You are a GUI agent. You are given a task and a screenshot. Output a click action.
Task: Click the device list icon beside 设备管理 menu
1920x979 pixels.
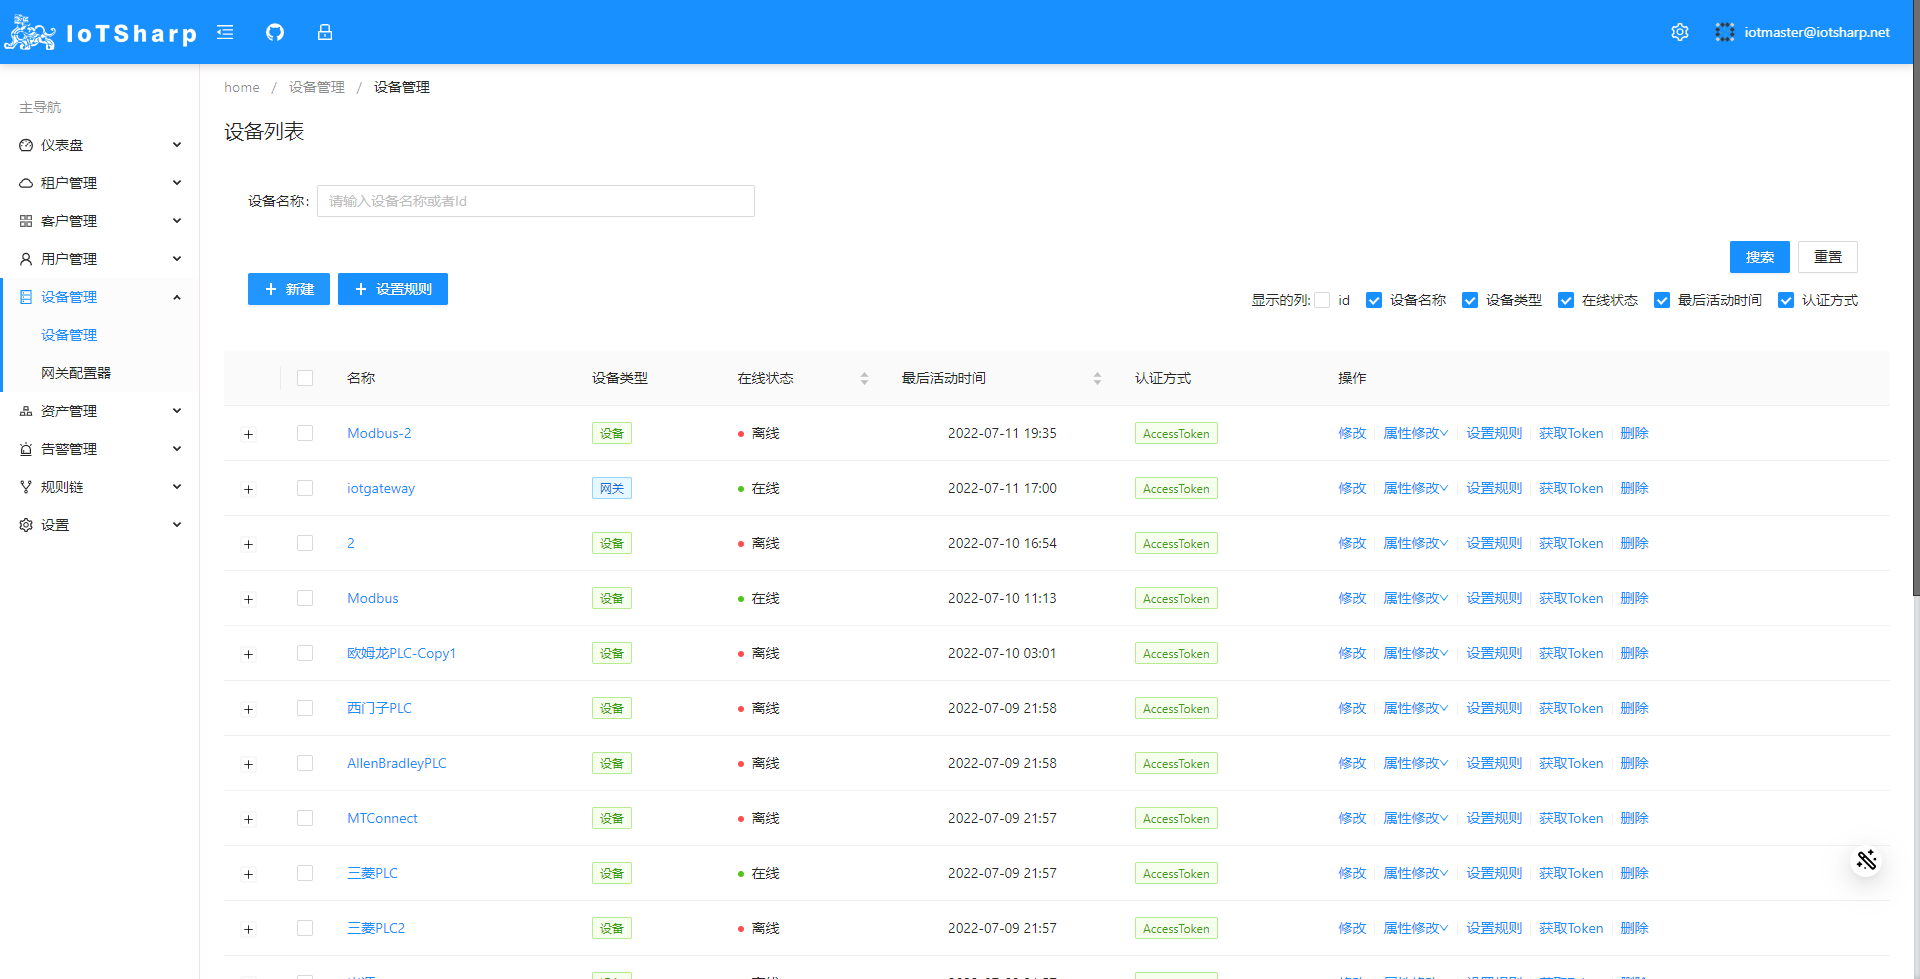(x=26, y=297)
